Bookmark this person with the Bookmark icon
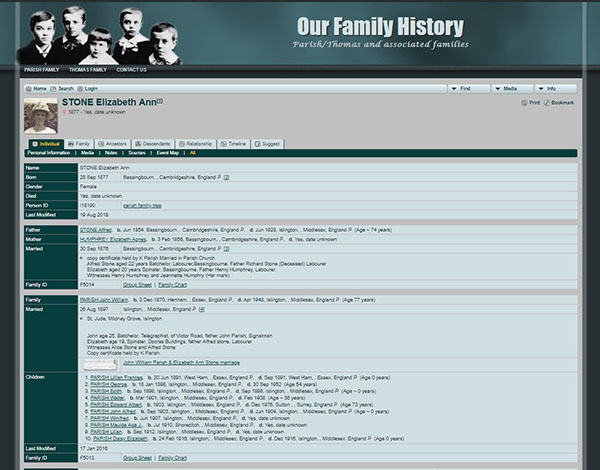Screen dimensions: 600x470 click(x=559, y=103)
